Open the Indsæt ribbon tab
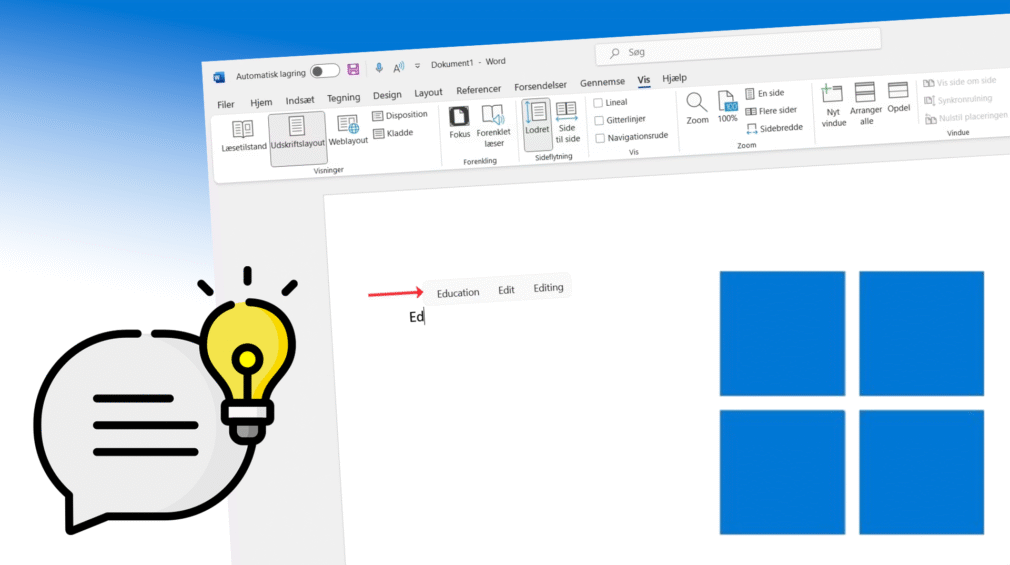 [300, 100]
